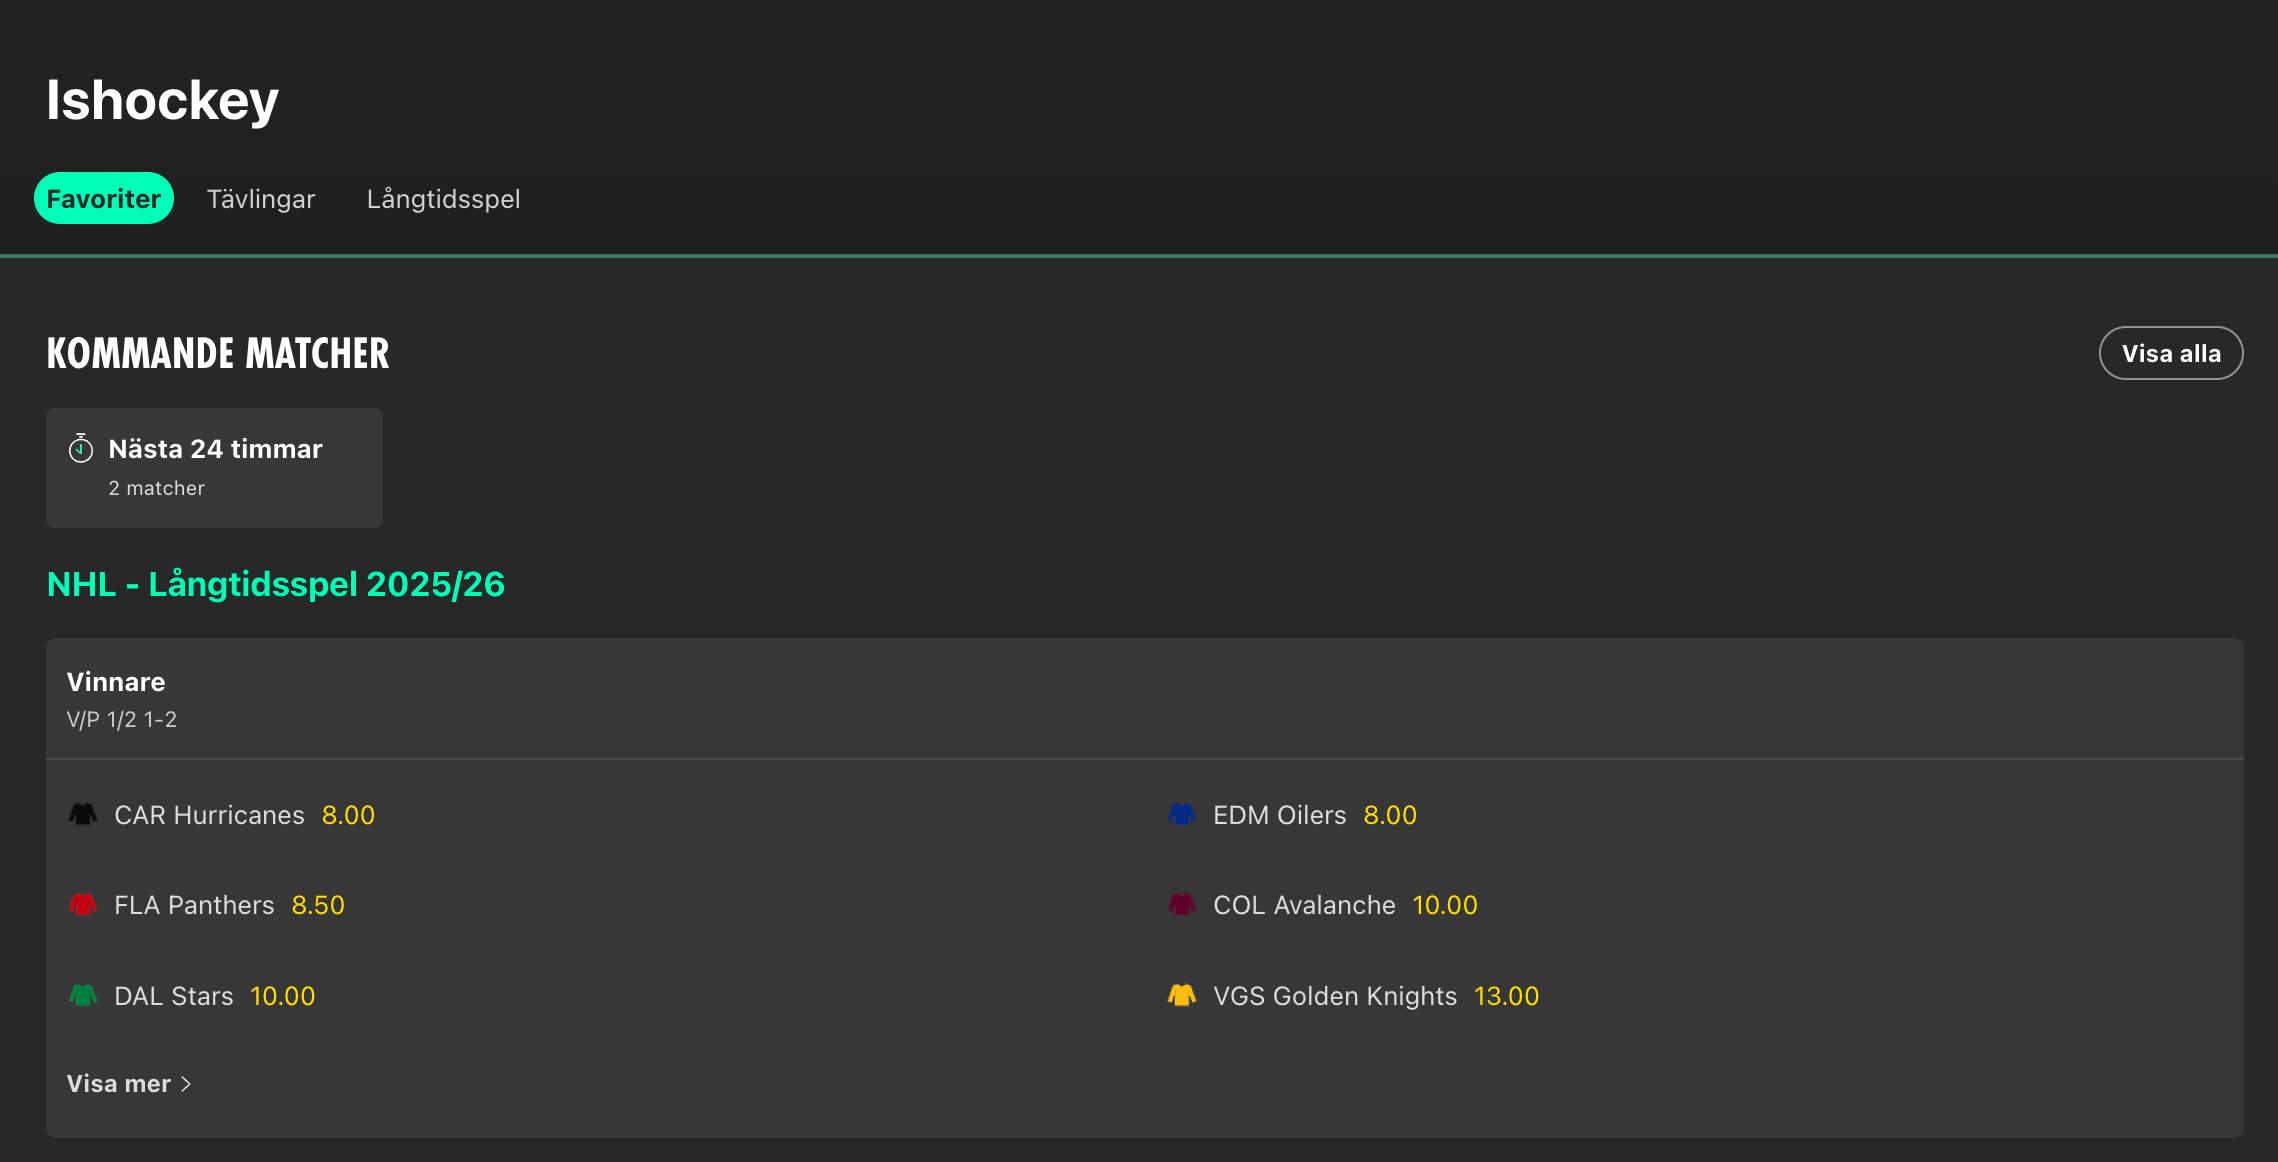Image resolution: width=2278 pixels, height=1162 pixels.
Task: Click the COL Avalanche team name
Action: click(x=1304, y=905)
